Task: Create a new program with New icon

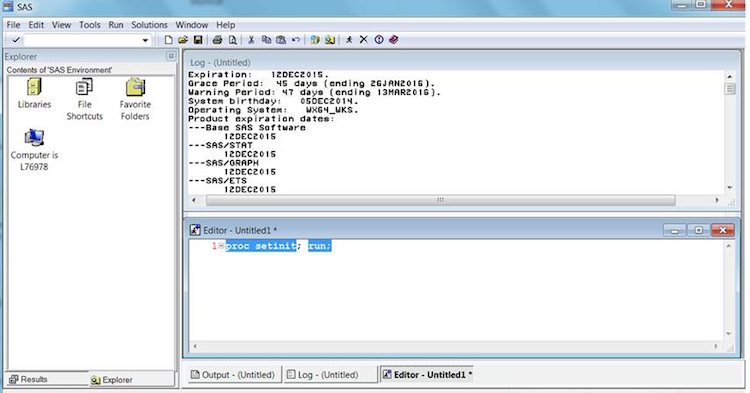Action: [x=168, y=40]
